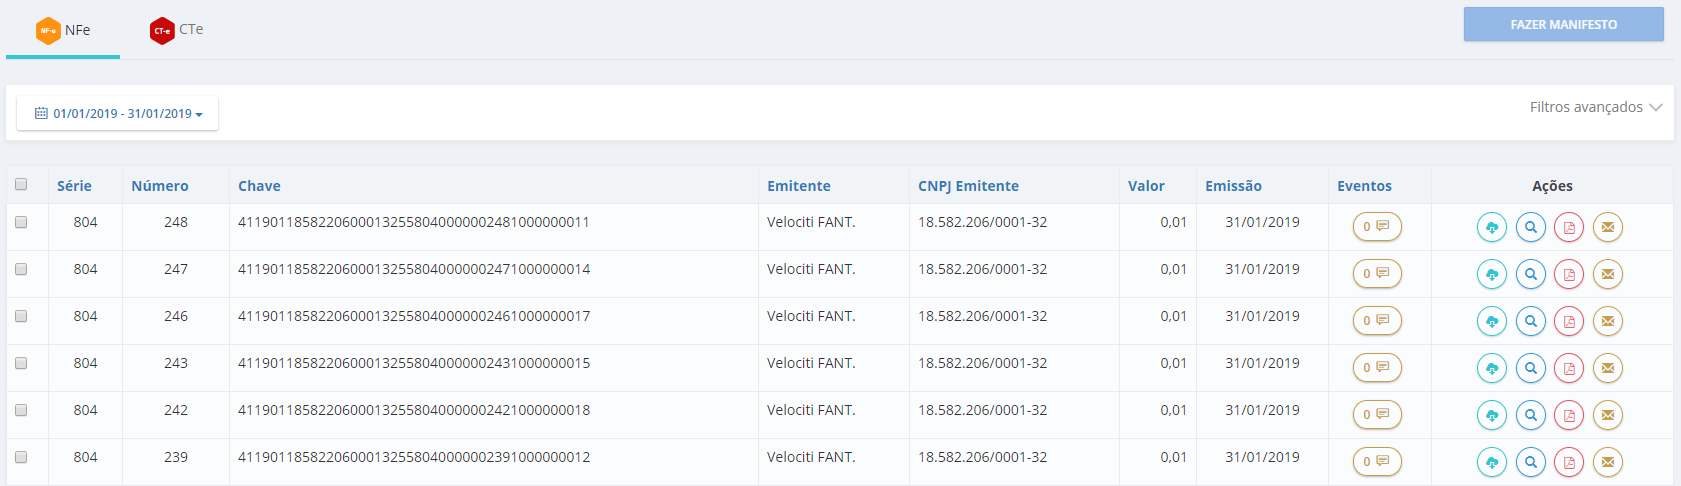This screenshot has height=486, width=1681.
Task: Open PDF of note number 242
Action: 1569,415
